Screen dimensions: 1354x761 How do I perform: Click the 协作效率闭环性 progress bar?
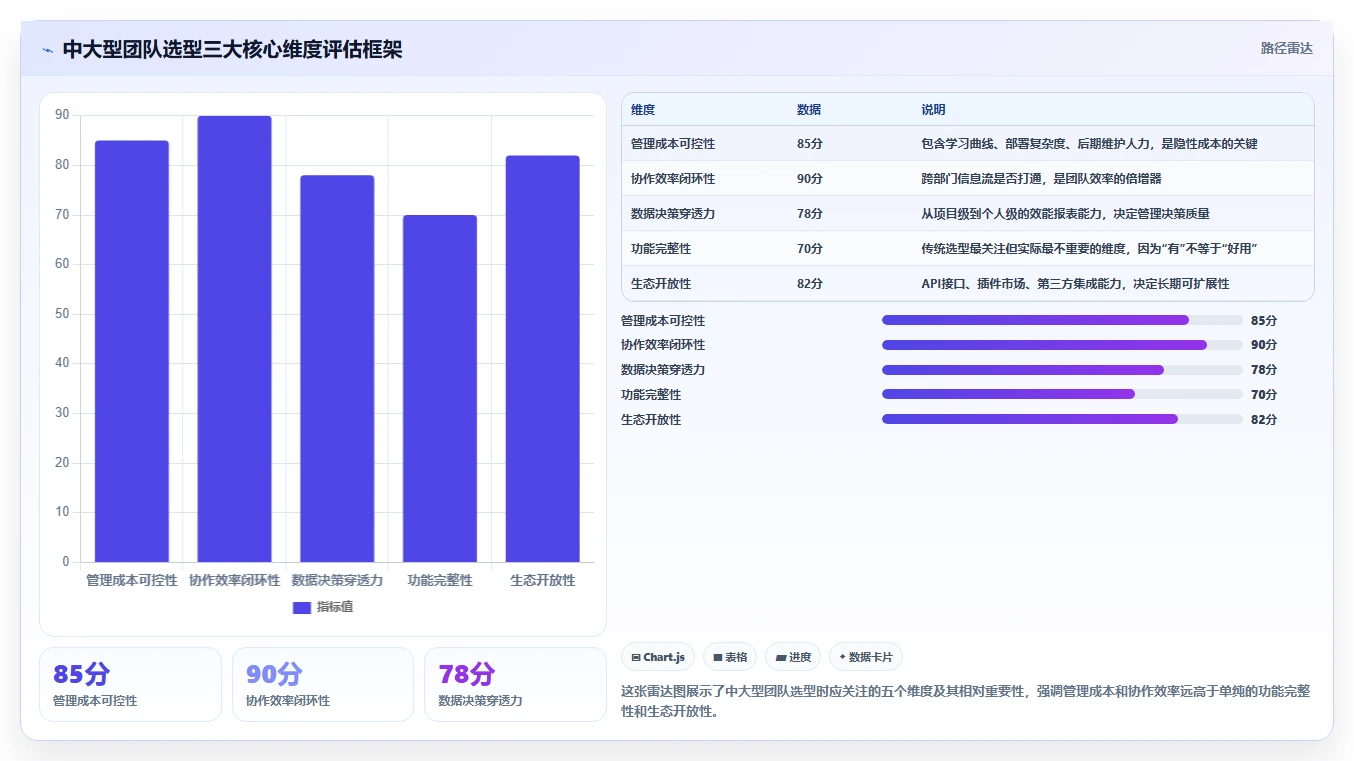click(x=1062, y=345)
